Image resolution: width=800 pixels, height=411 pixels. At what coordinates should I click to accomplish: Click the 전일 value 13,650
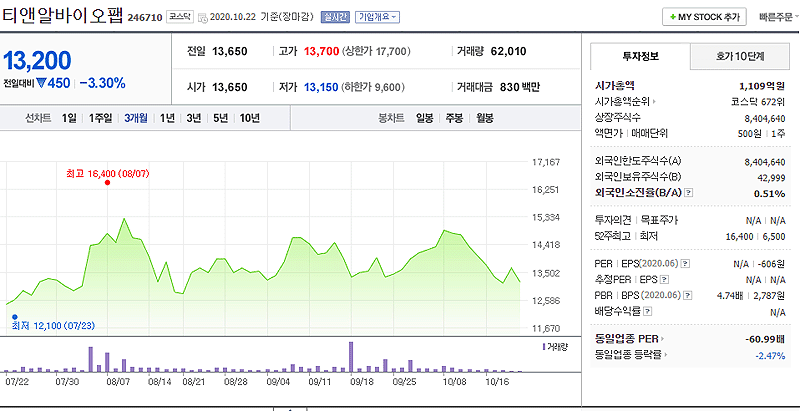coord(230,52)
